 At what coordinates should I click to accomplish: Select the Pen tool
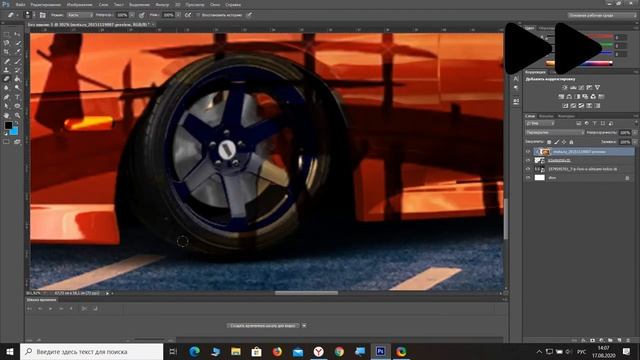(x=7, y=97)
